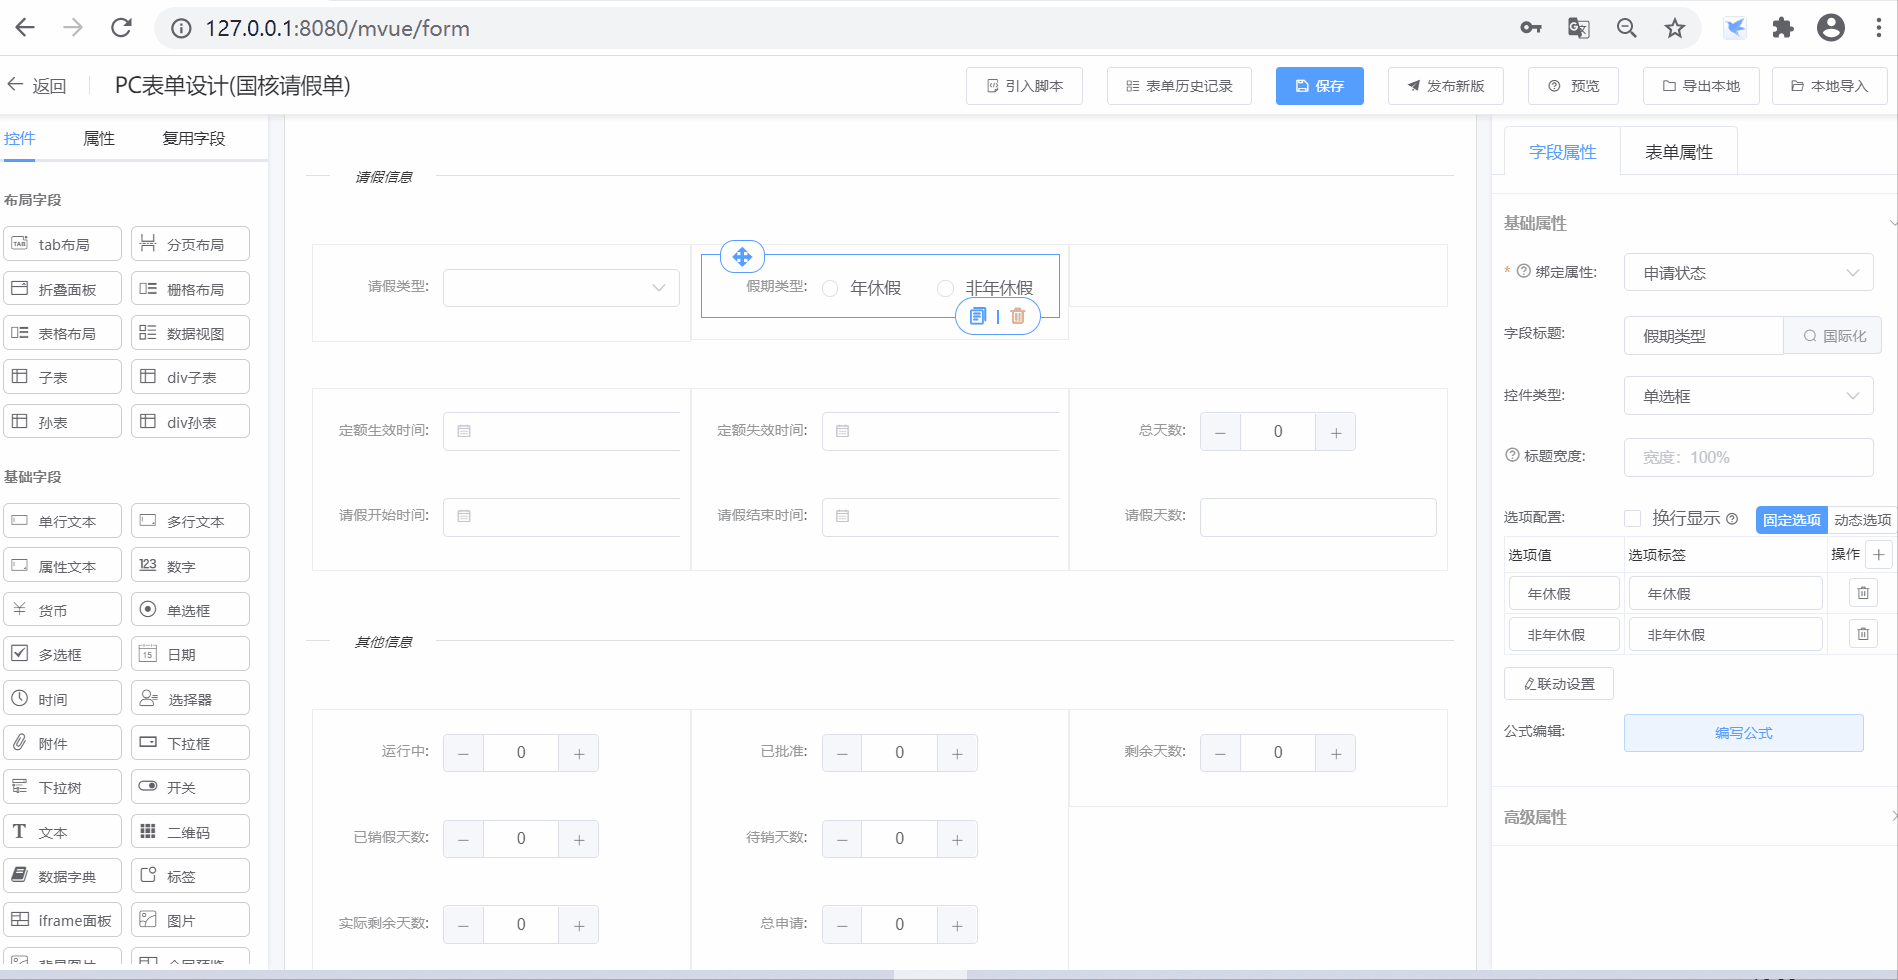Add a new option with plus icon
The width and height of the screenshot is (1898, 980).
[1879, 554]
